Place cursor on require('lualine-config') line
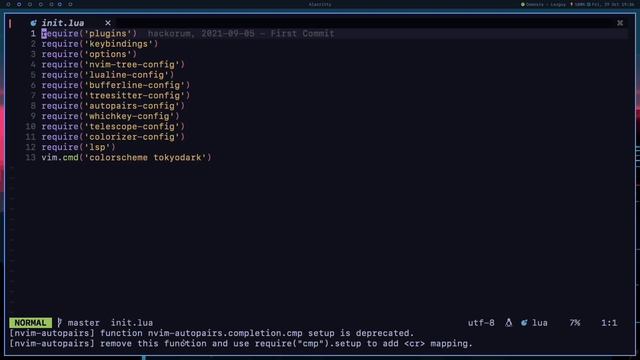The width and height of the screenshot is (640, 360). [108, 75]
